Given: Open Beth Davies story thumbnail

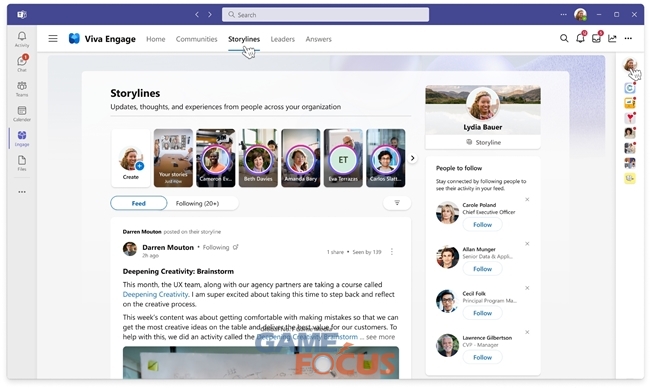Looking at the screenshot, I should [258, 158].
